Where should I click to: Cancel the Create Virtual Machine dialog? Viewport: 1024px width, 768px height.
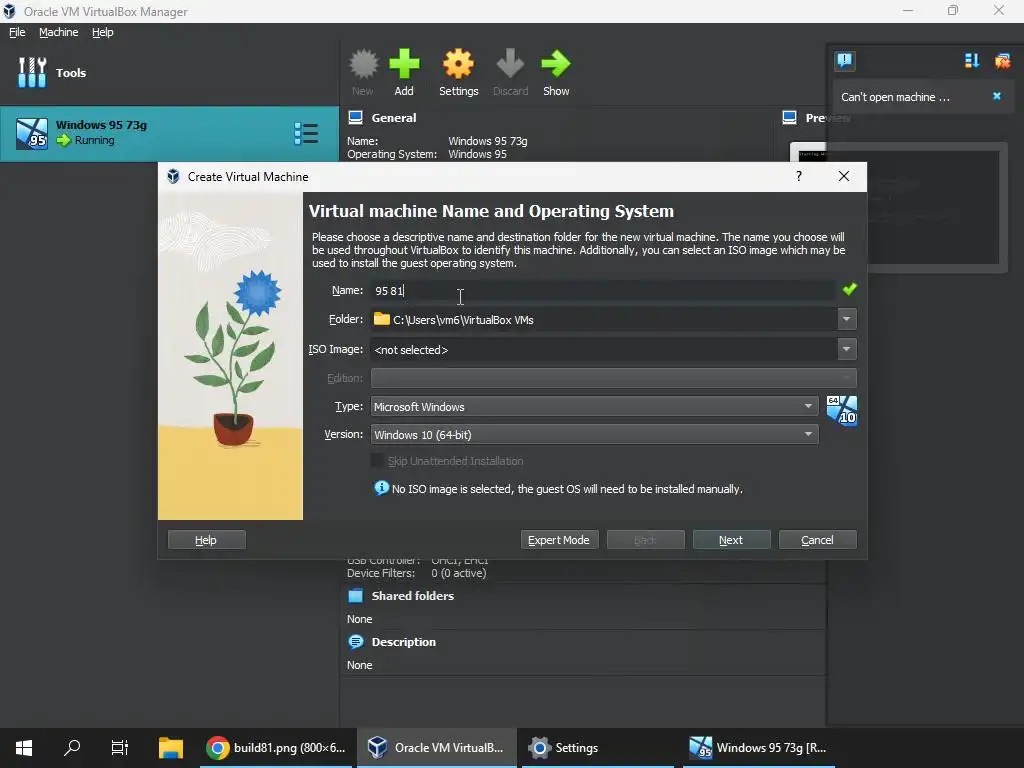click(818, 539)
